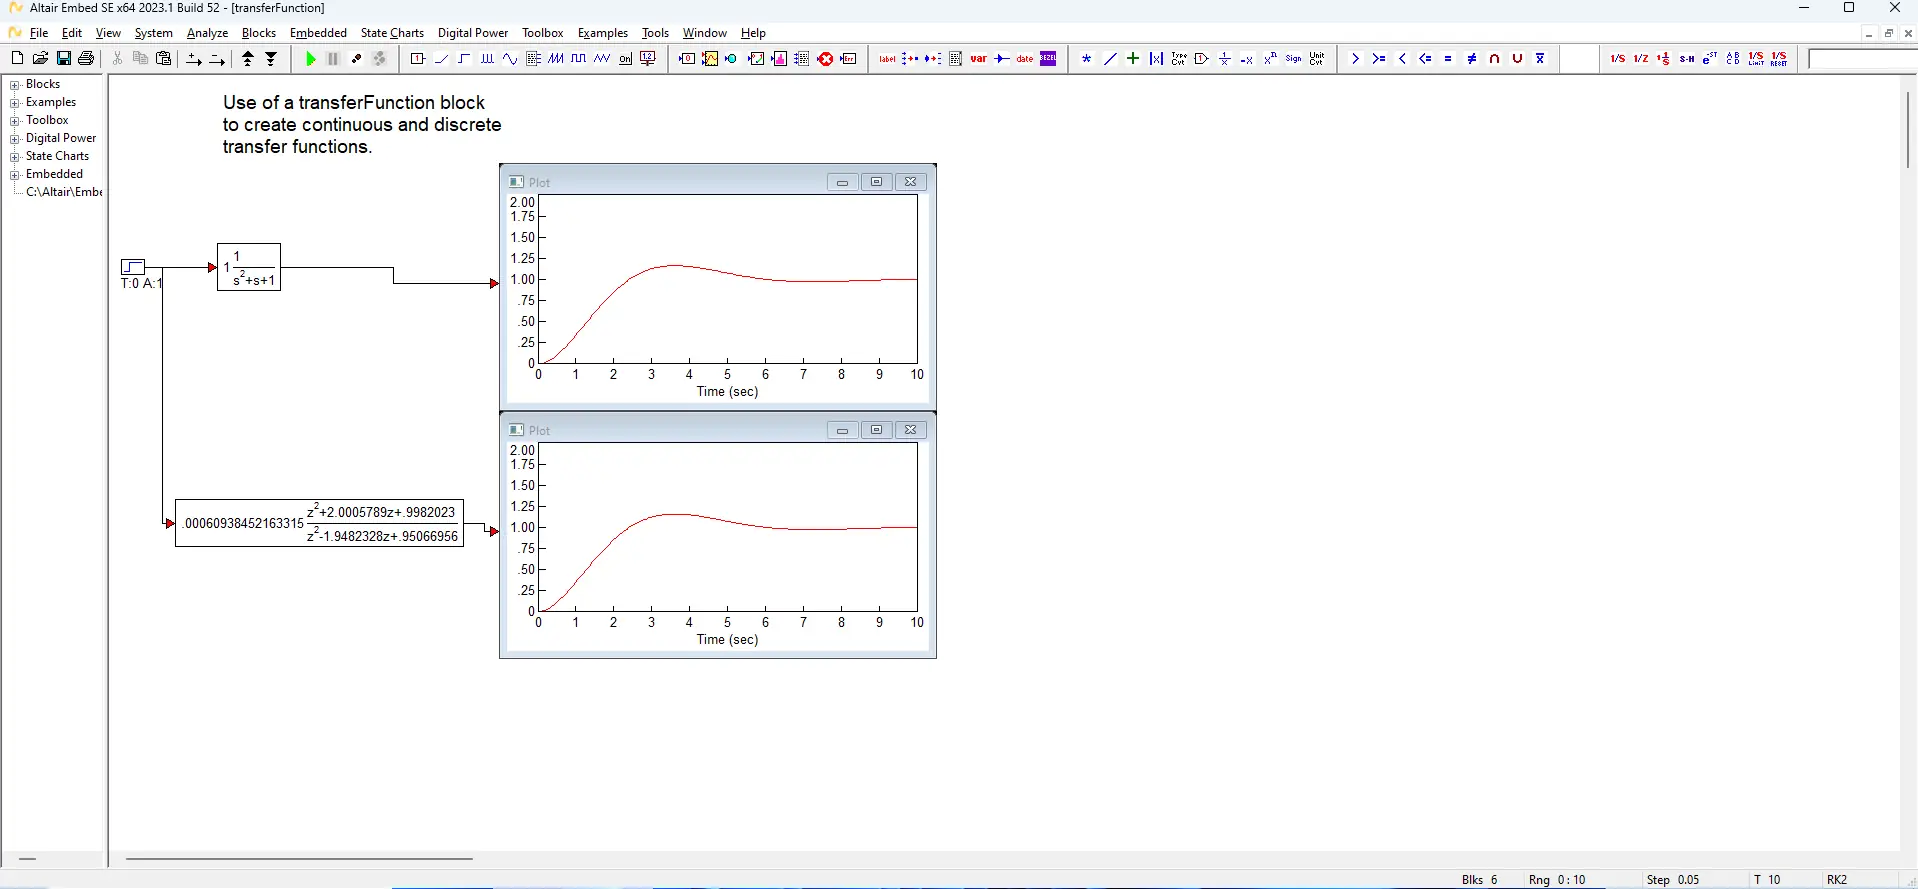Open the Tools menu
The image size is (1918, 889).
655,33
